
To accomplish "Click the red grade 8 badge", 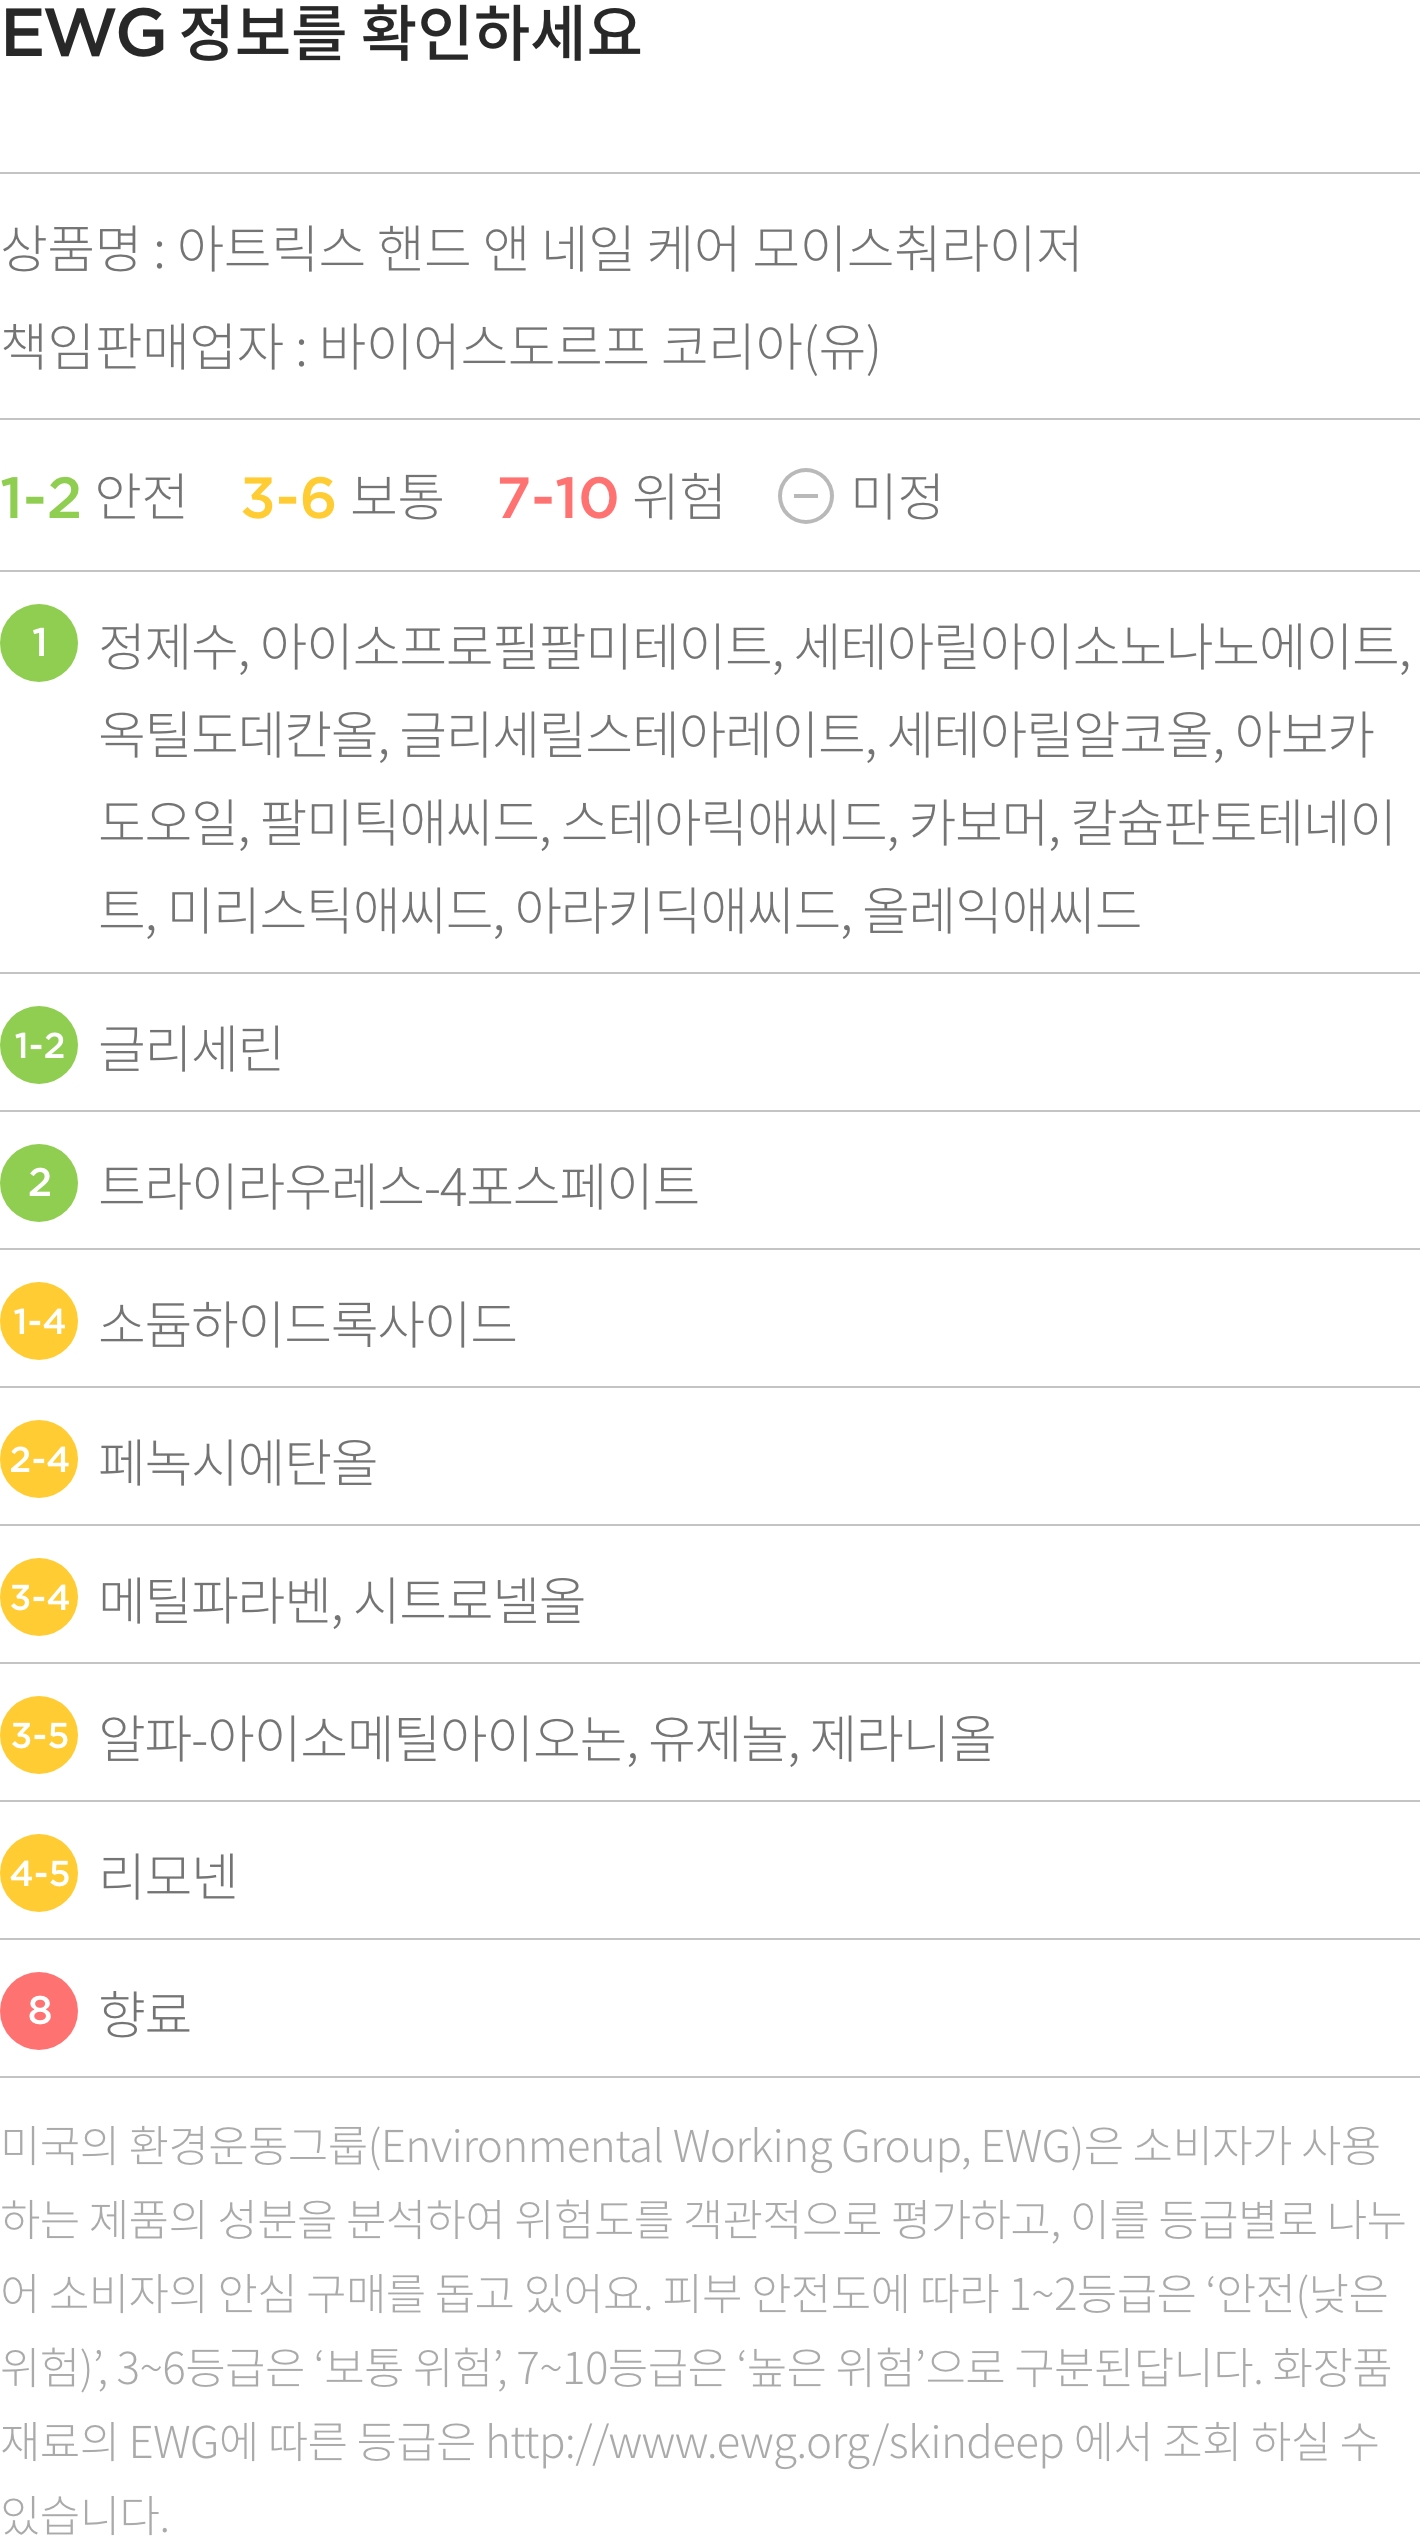I will tap(39, 2011).
